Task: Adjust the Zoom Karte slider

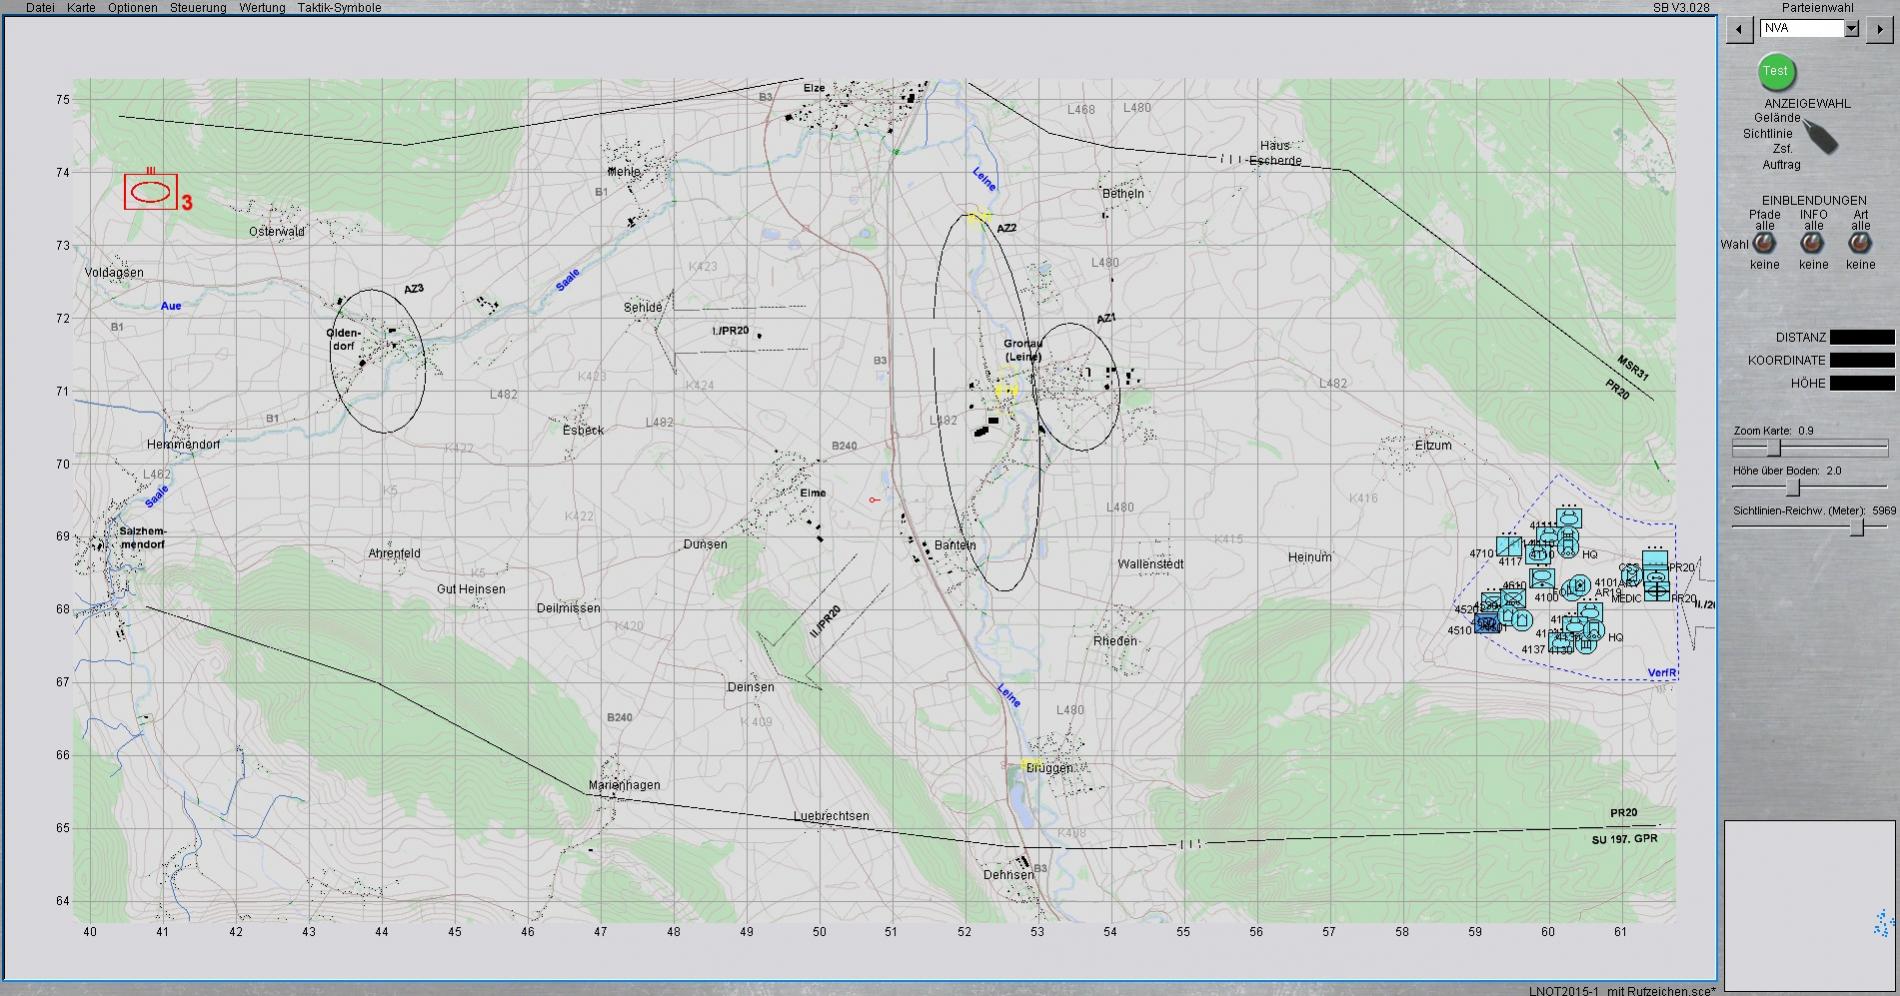Action: pos(1774,449)
